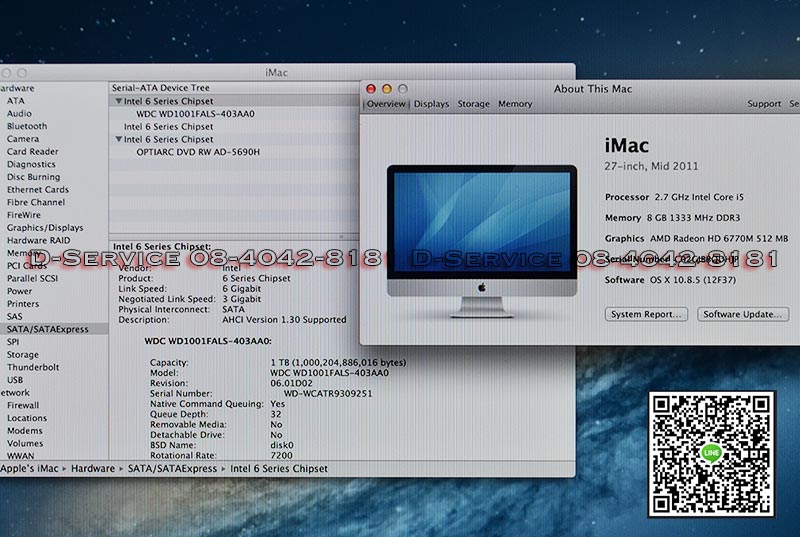This screenshot has width=800, height=537.
Task: Switch to the Storage tab
Action: [473, 104]
